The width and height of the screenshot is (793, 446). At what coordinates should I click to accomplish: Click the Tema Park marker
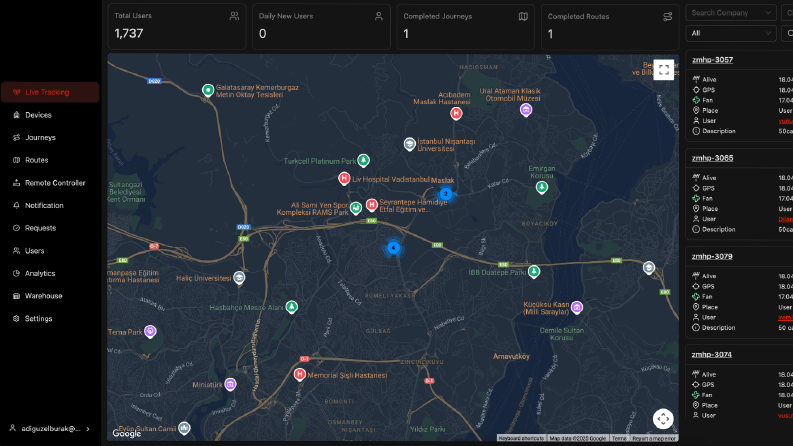150,331
